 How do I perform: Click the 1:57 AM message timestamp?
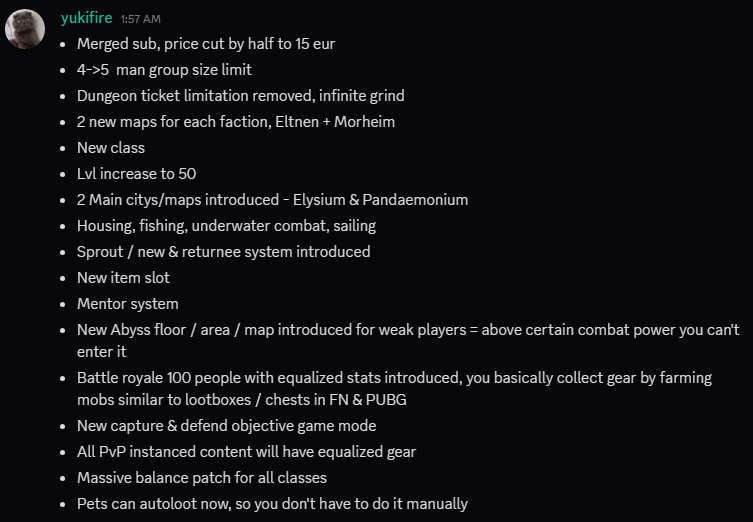click(x=141, y=19)
